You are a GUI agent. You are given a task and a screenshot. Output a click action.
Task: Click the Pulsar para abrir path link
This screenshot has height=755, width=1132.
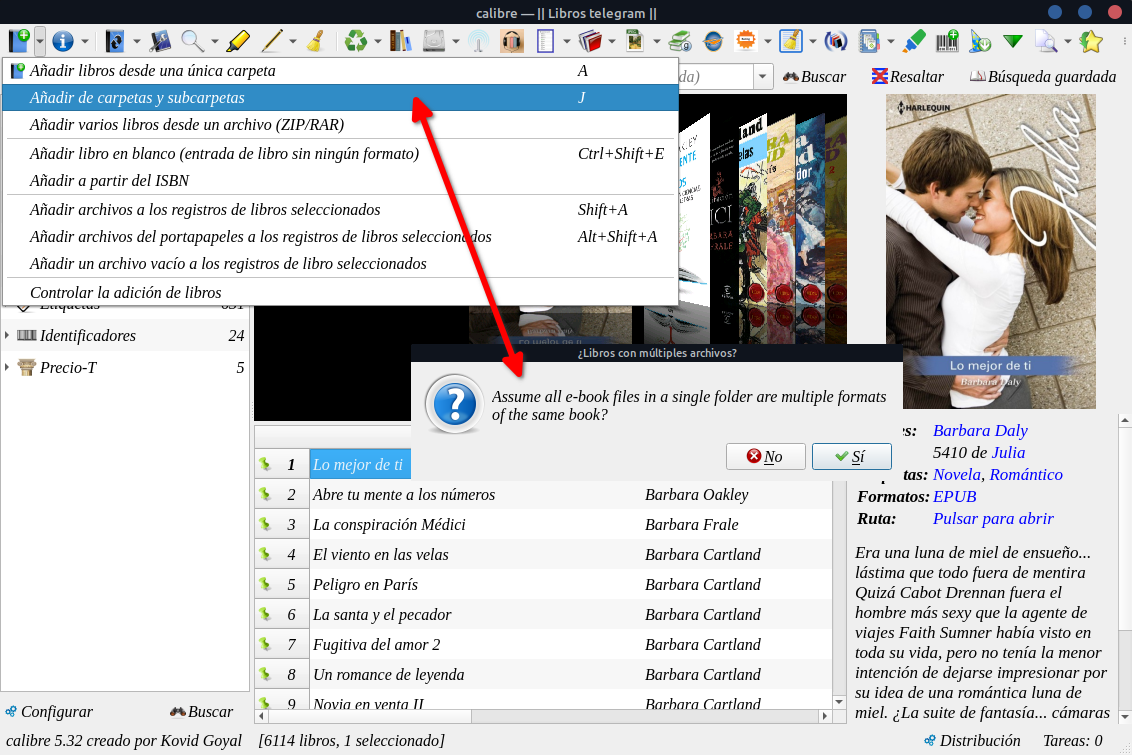993,519
